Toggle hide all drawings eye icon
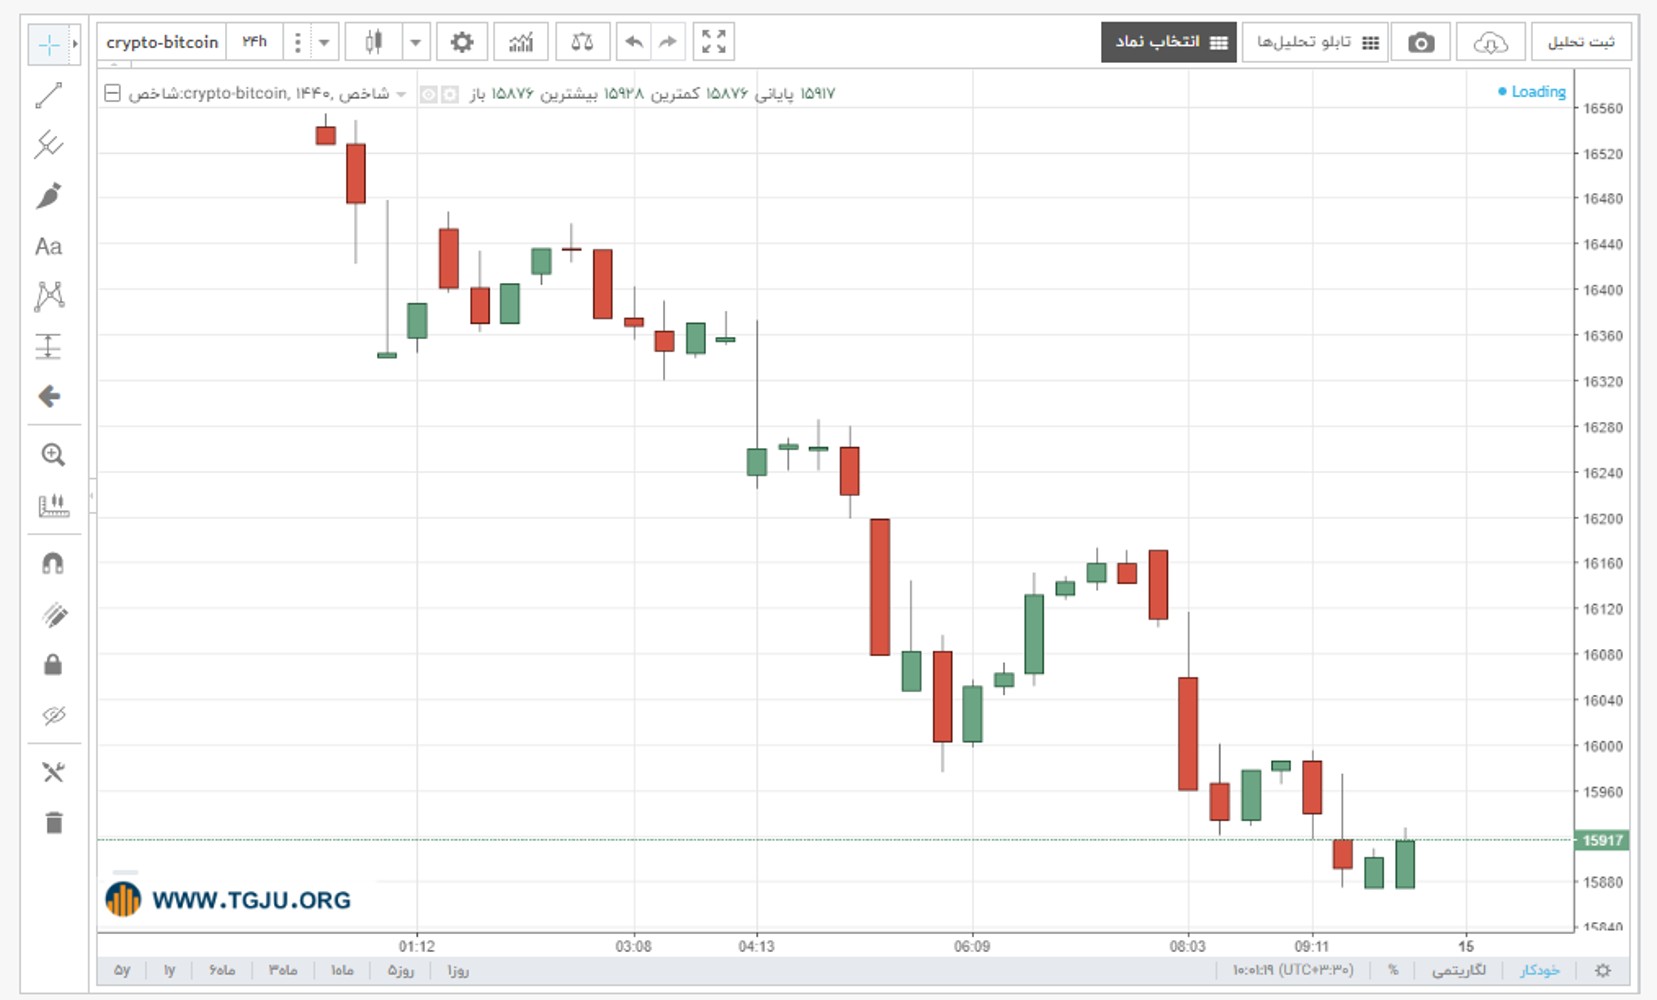The width and height of the screenshot is (1657, 1000). click(x=53, y=715)
